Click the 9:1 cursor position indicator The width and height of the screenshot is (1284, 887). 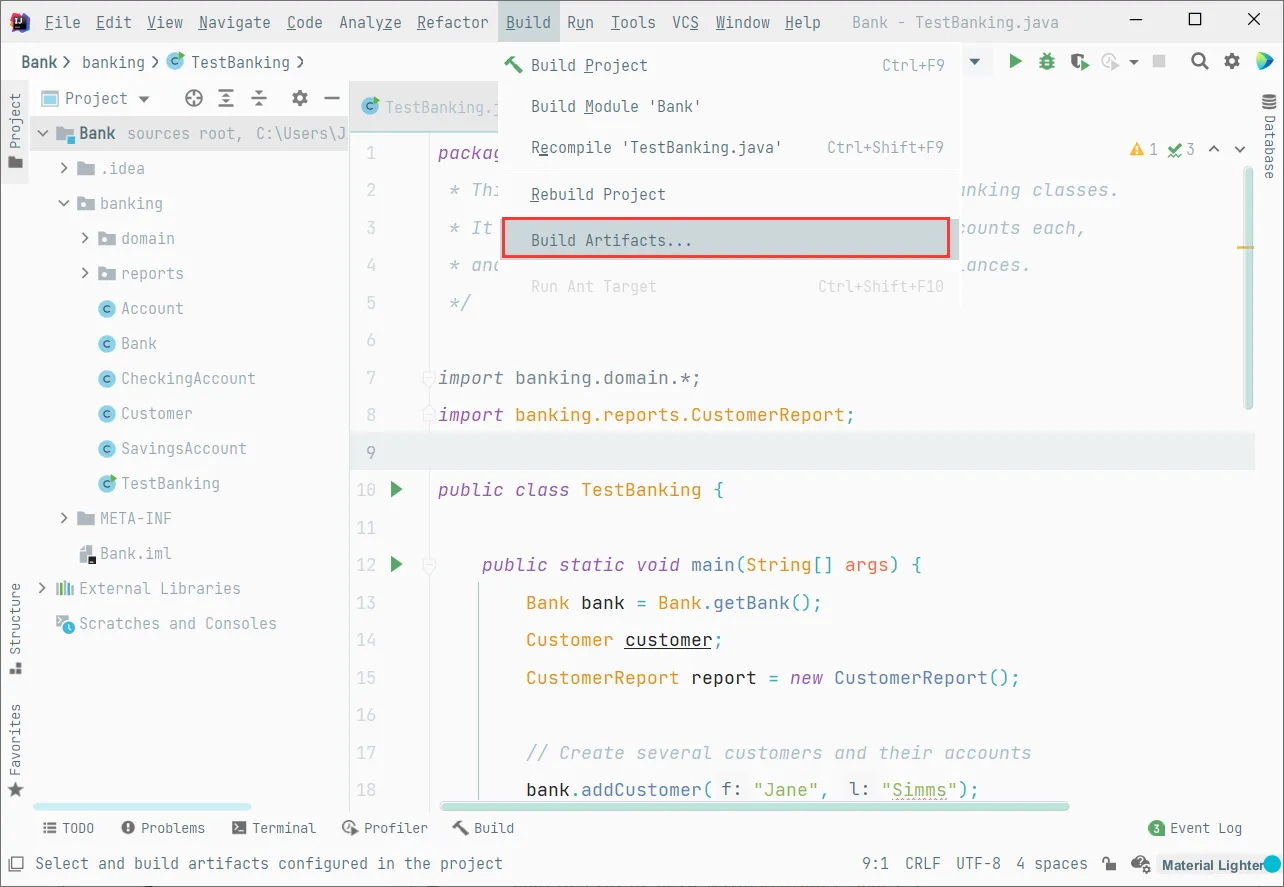875,864
